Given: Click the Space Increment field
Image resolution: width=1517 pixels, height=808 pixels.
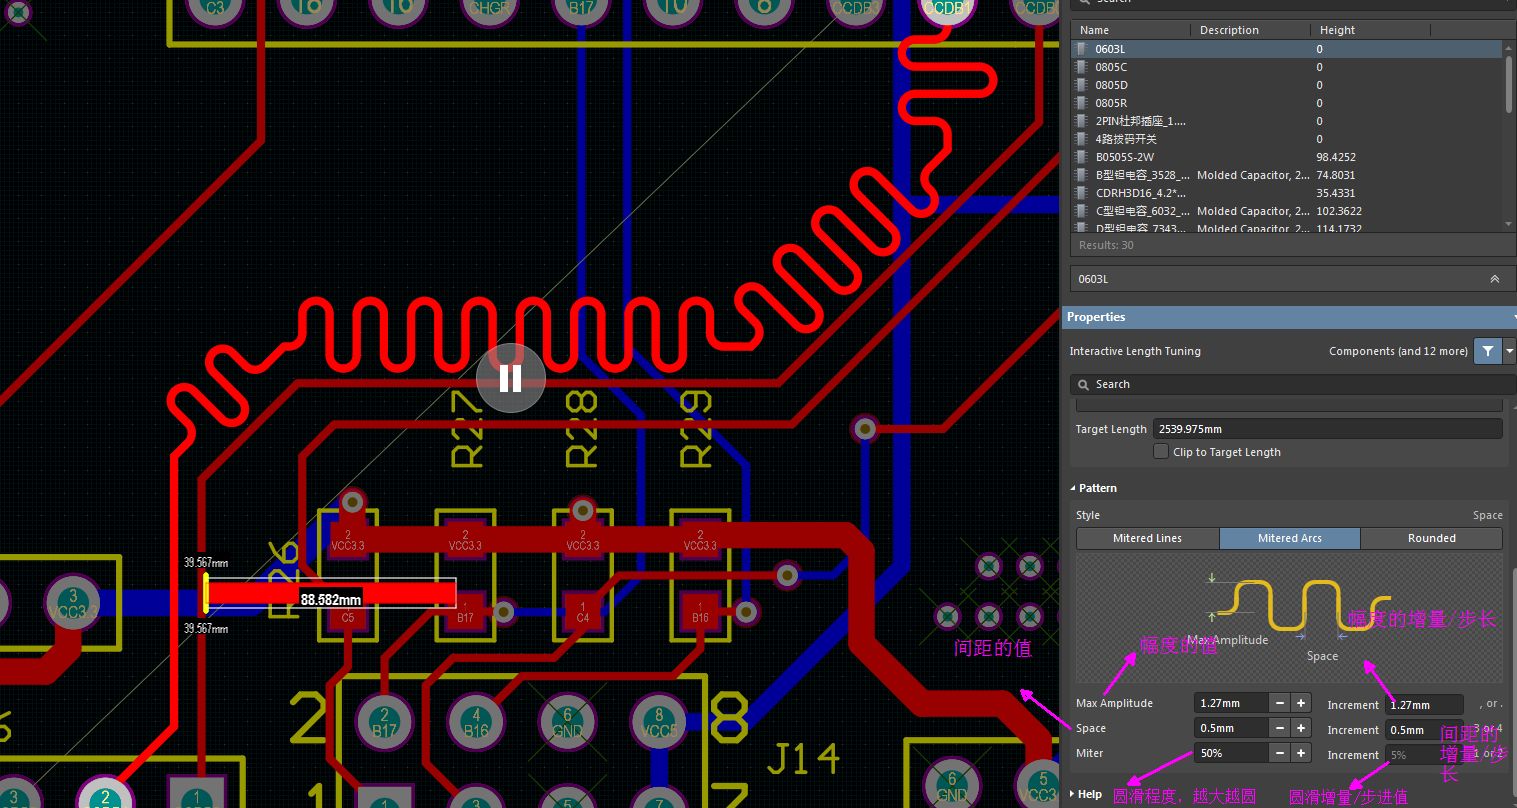Looking at the screenshot, I should (x=1424, y=730).
